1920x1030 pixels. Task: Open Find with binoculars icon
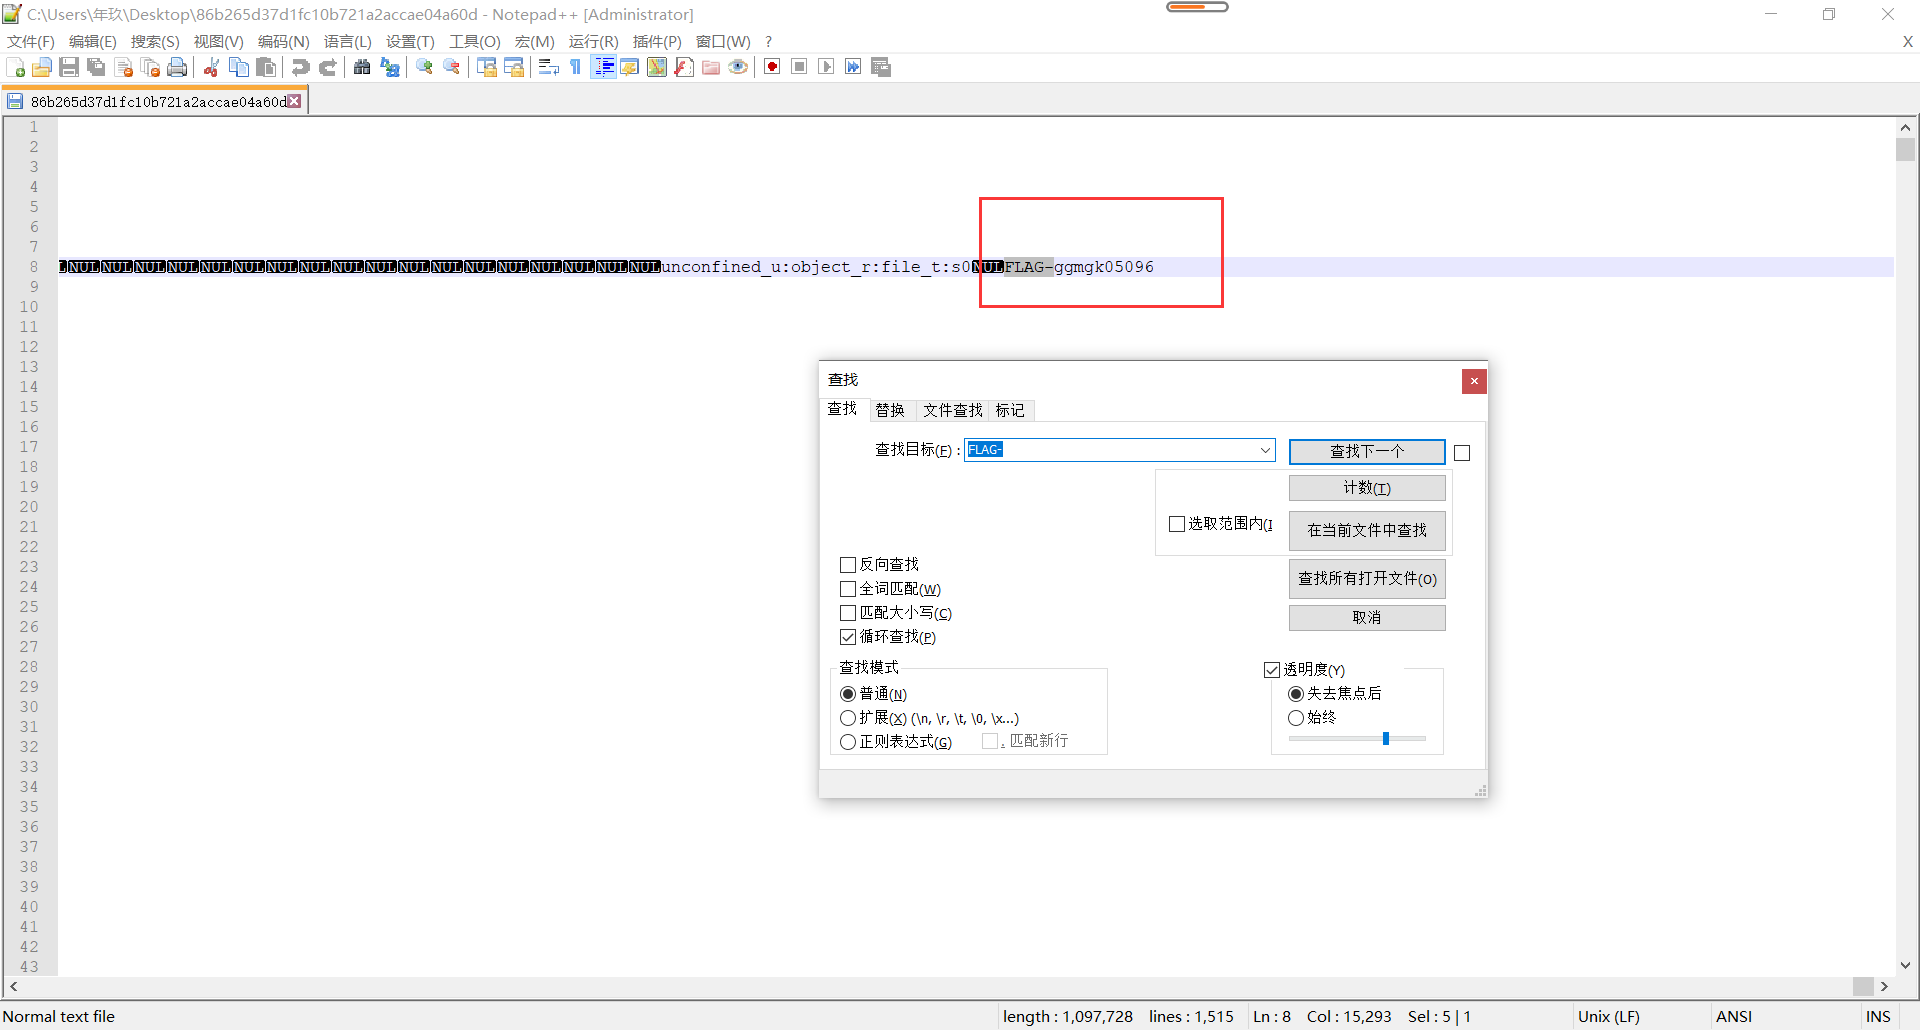click(362, 67)
